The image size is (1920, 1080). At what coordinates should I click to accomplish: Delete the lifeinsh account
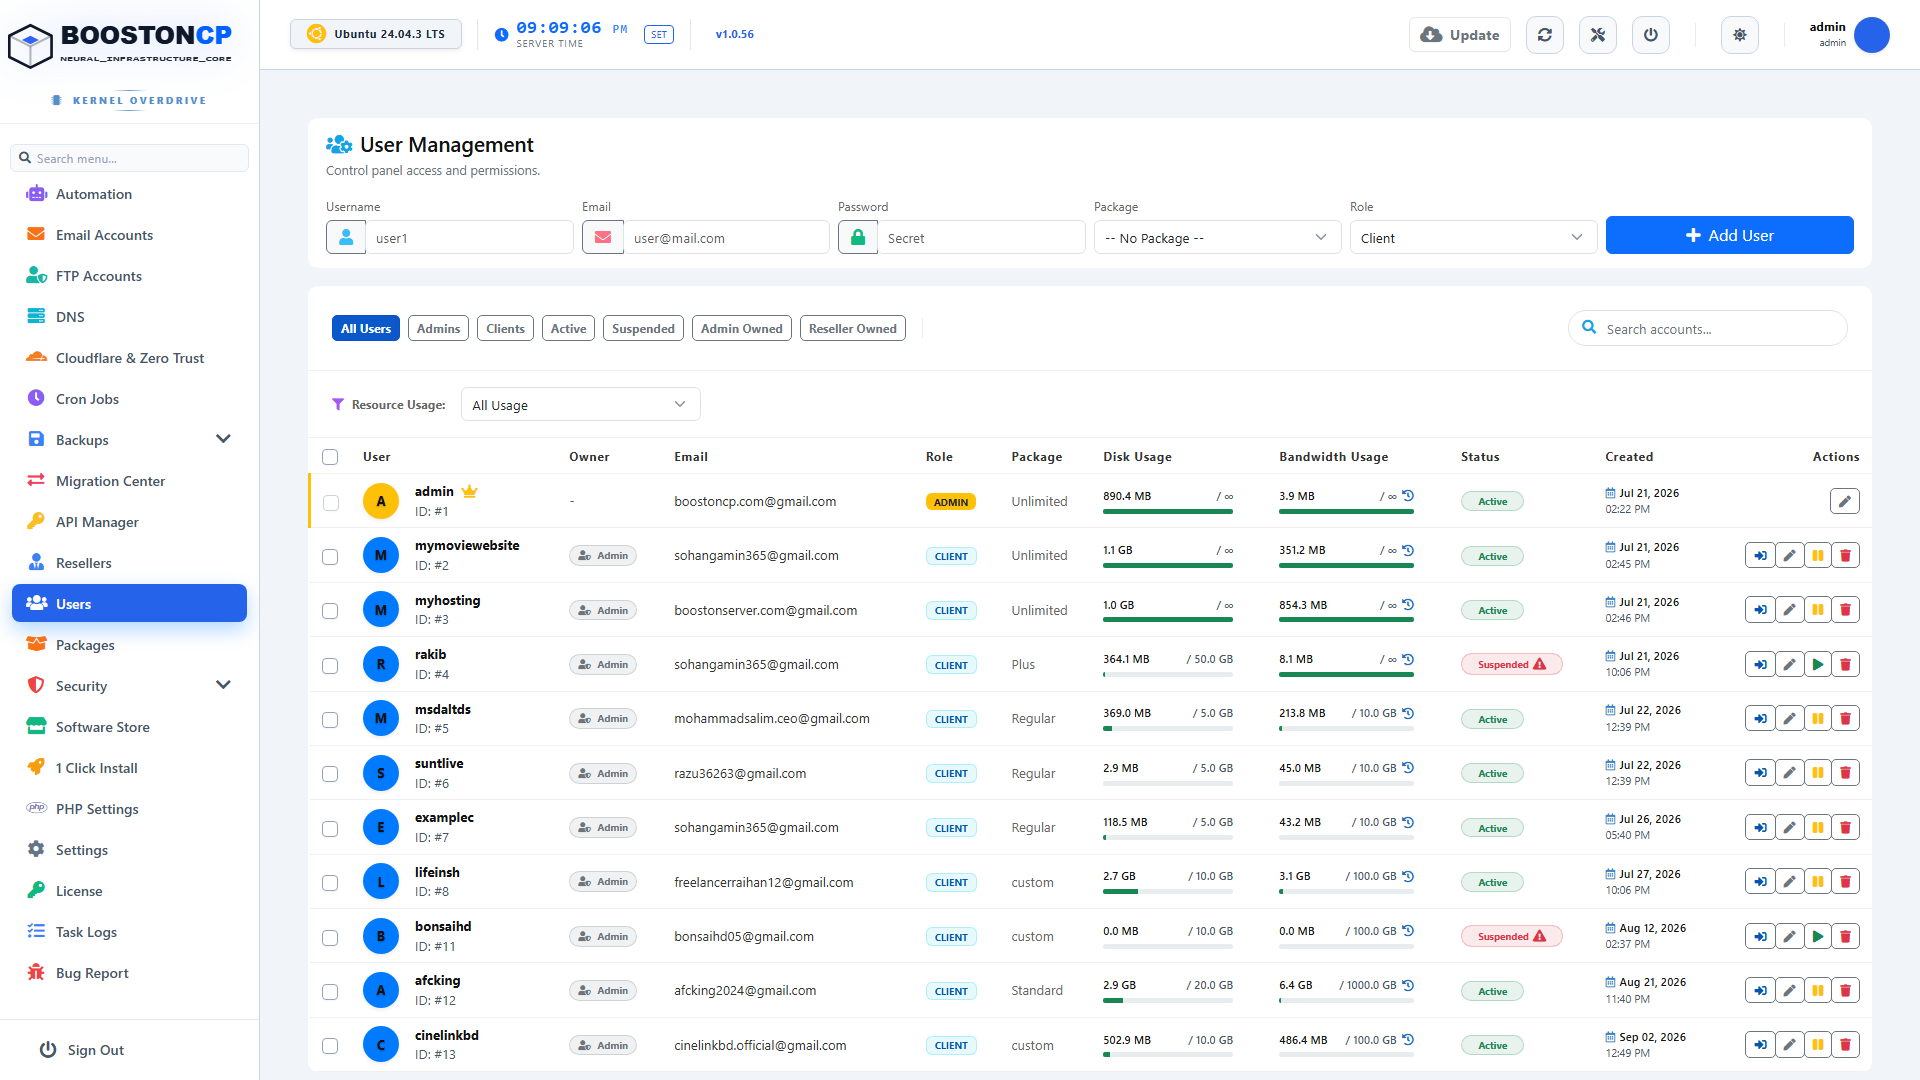tap(1846, 882)
